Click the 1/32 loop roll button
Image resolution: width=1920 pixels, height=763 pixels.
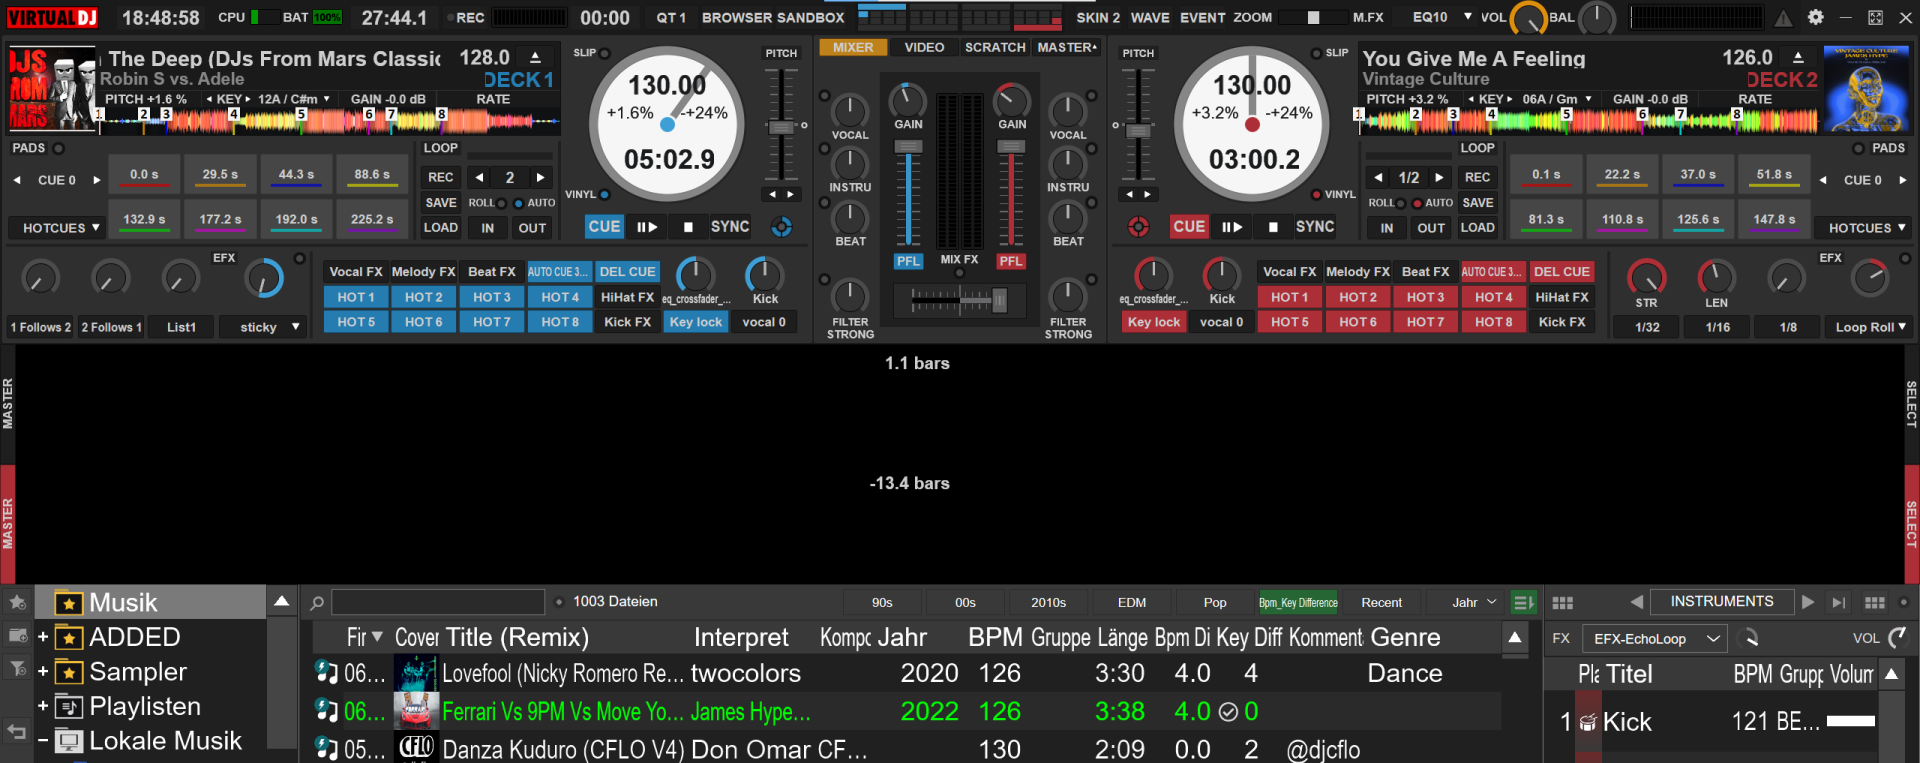click(x=1647, y=327)
